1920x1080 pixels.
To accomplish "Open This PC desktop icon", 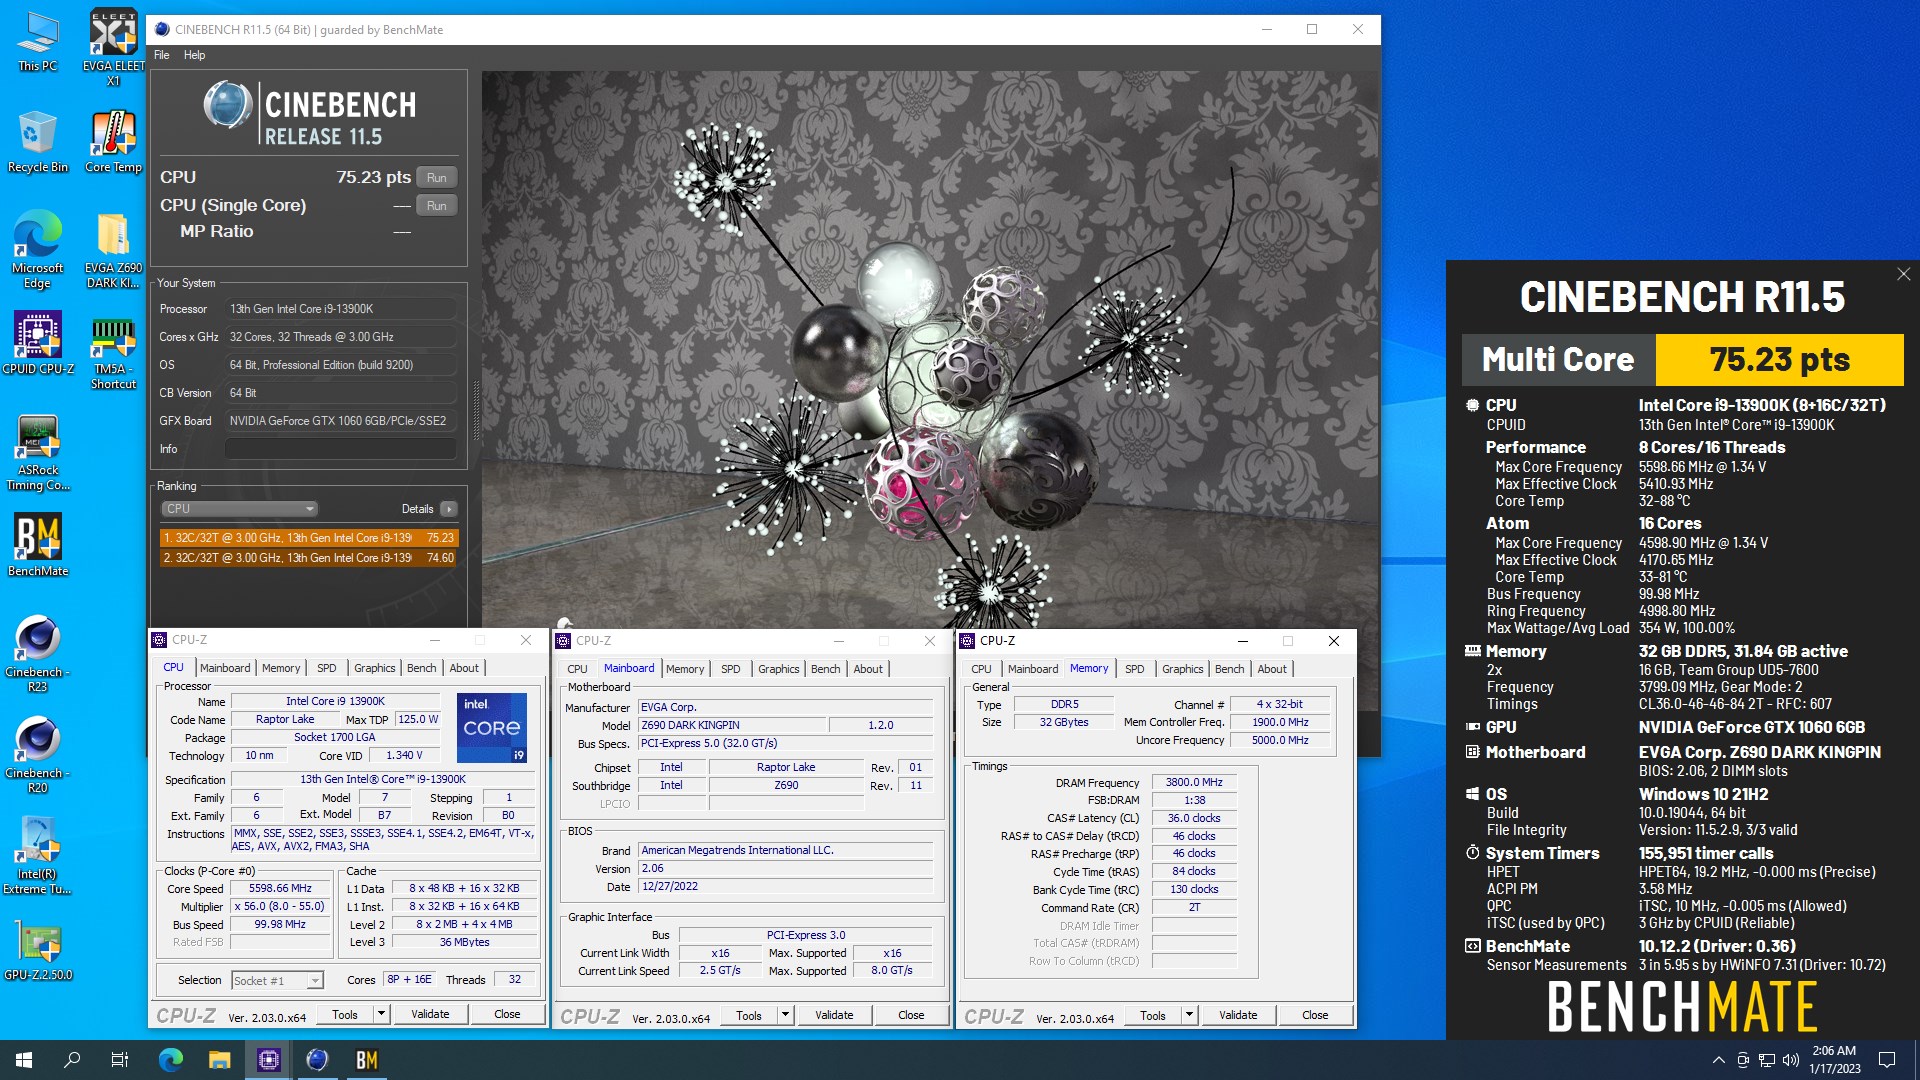I will [38, 42].
